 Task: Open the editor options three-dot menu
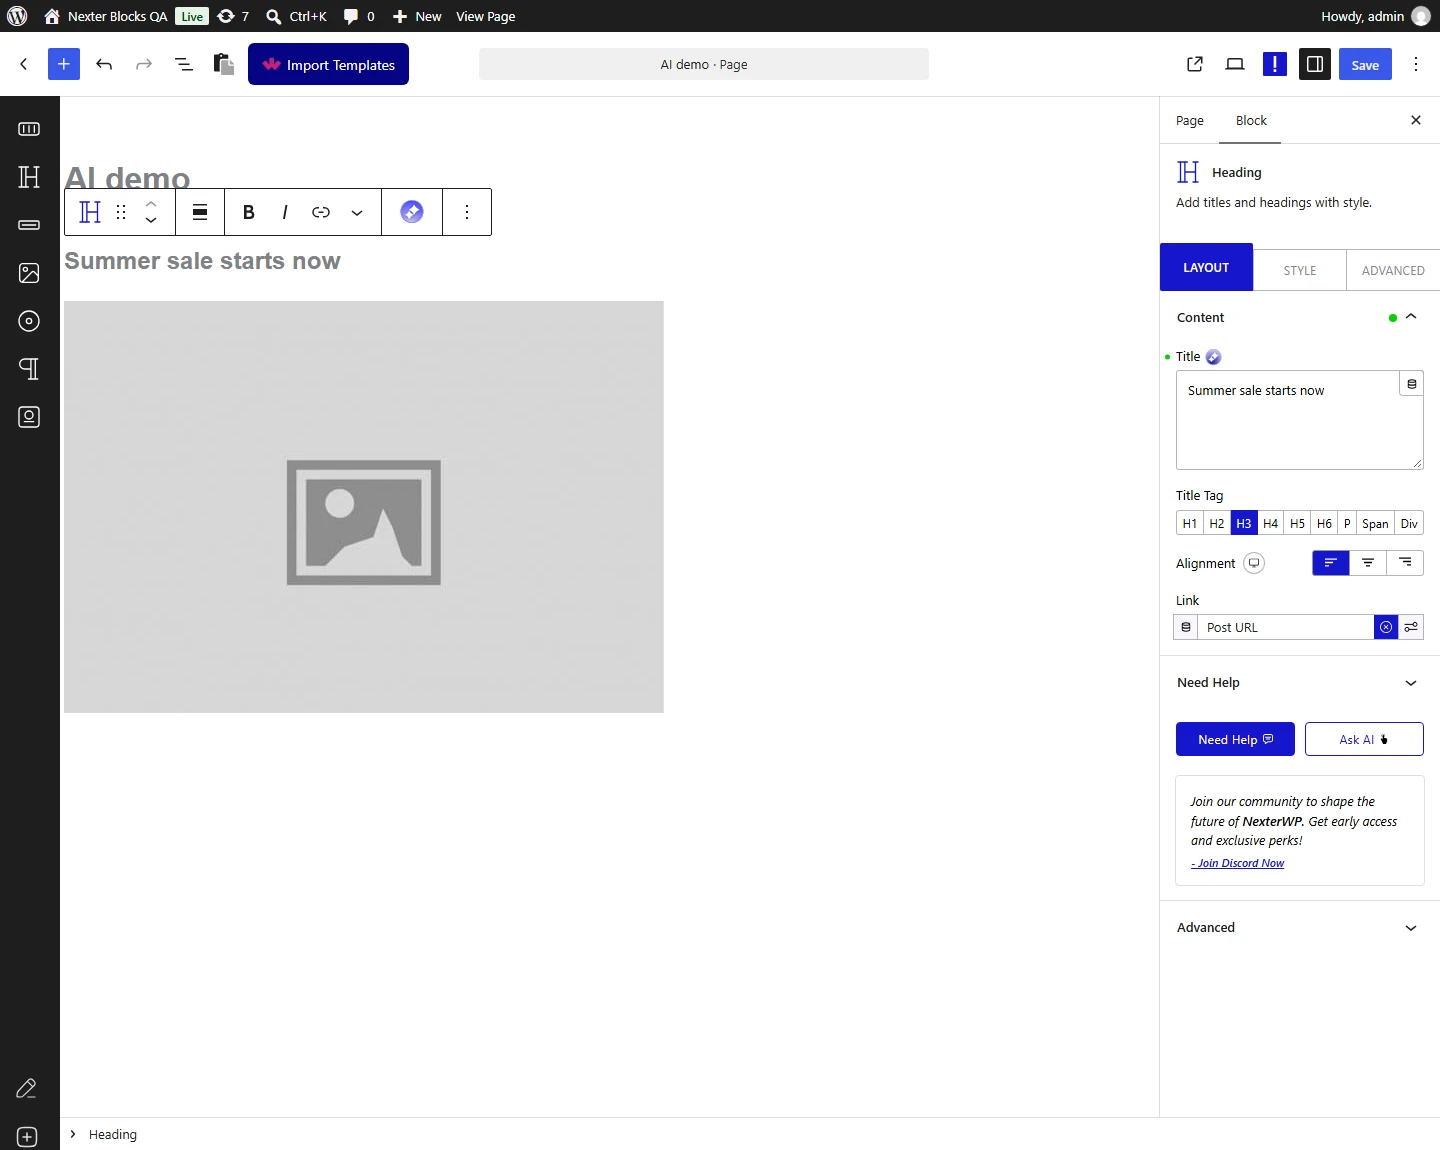[1416, 64]
